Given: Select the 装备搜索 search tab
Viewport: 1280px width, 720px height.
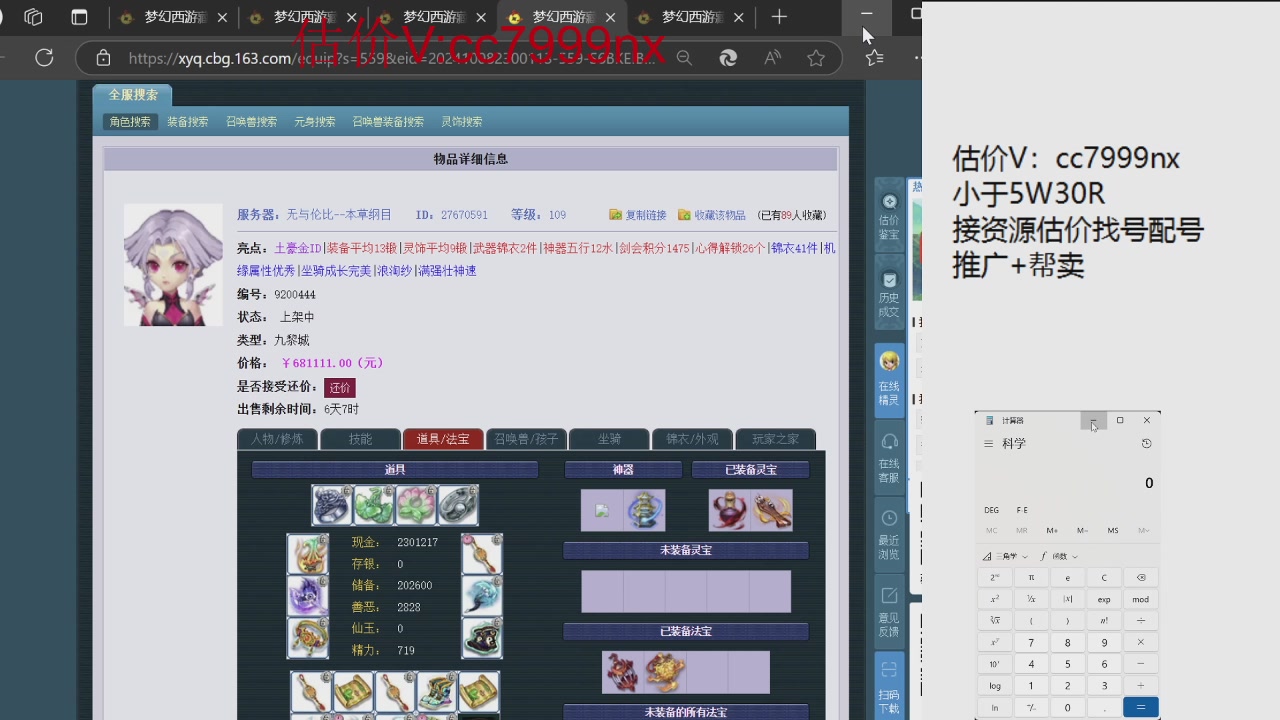Looking at the screenshot, I should (188, 121).
